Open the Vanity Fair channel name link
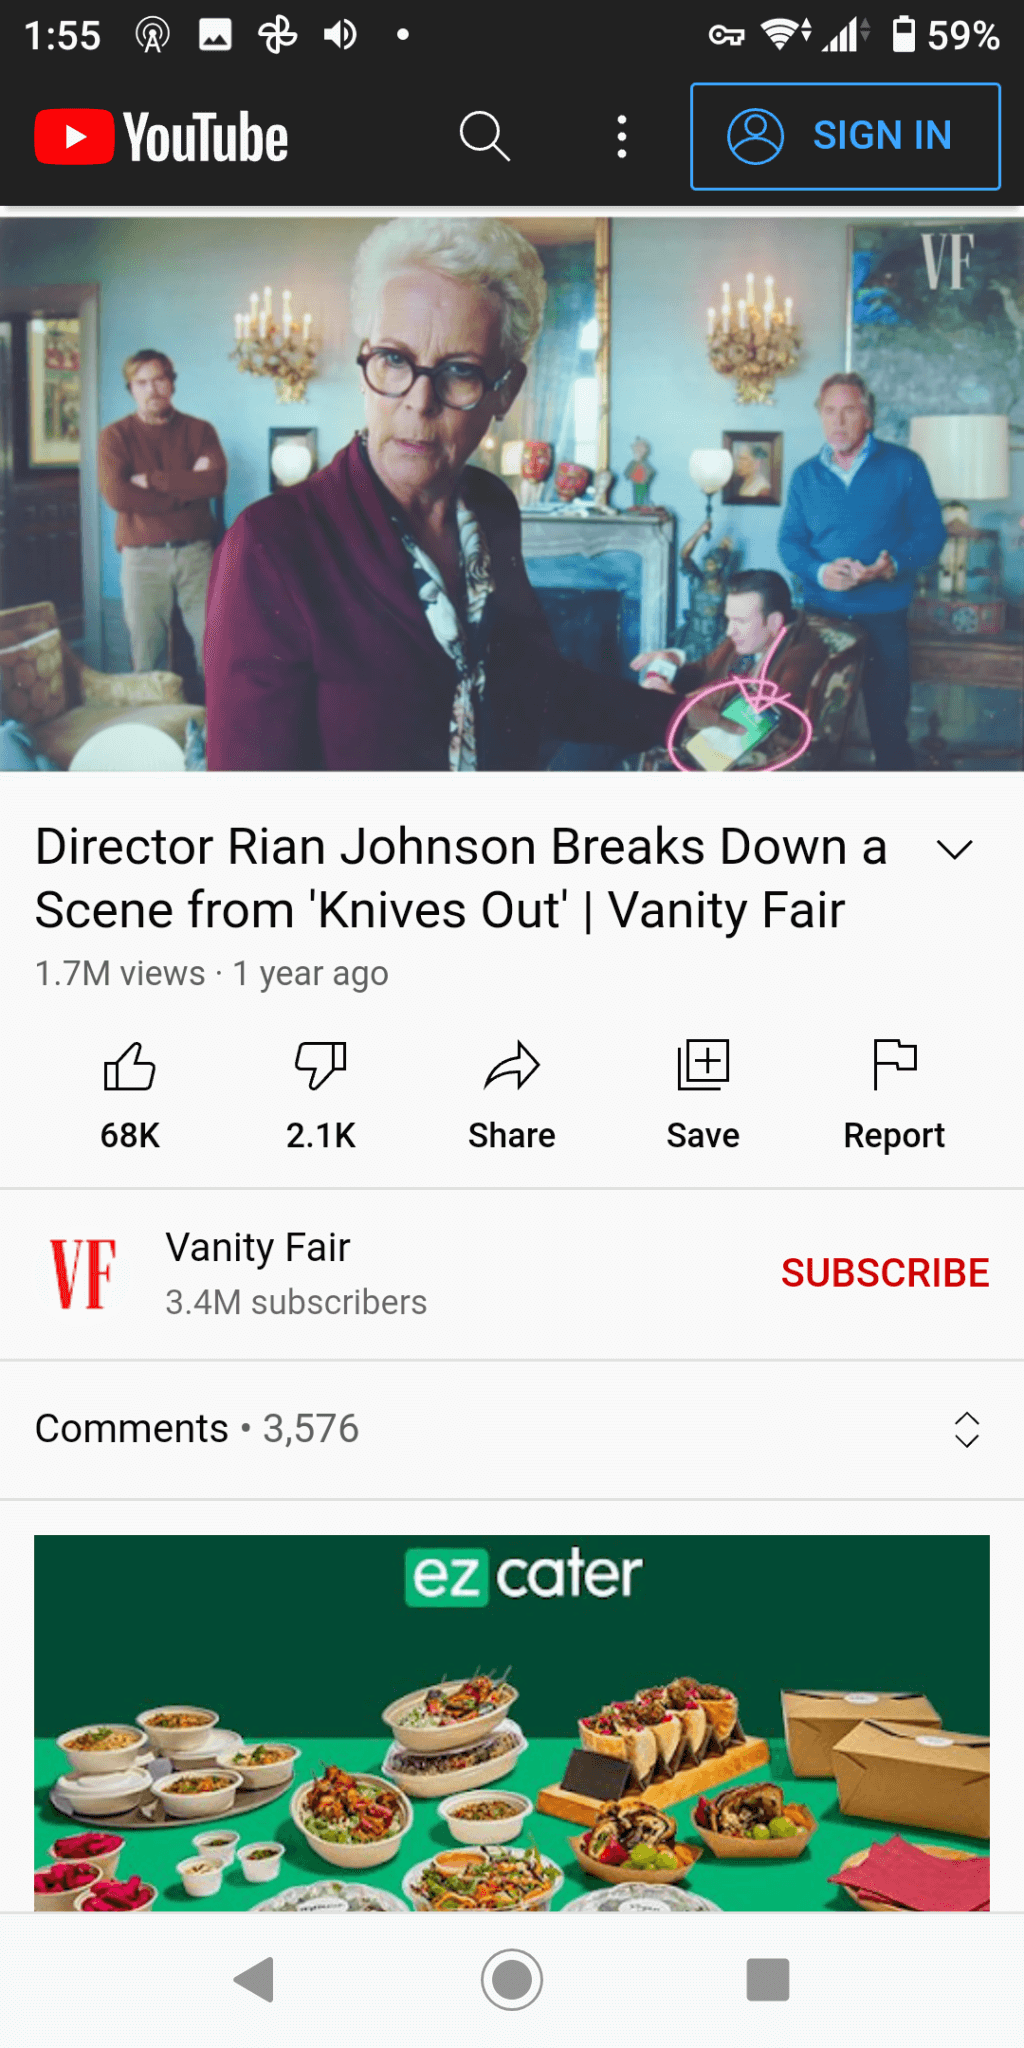 coord(258,1248)
